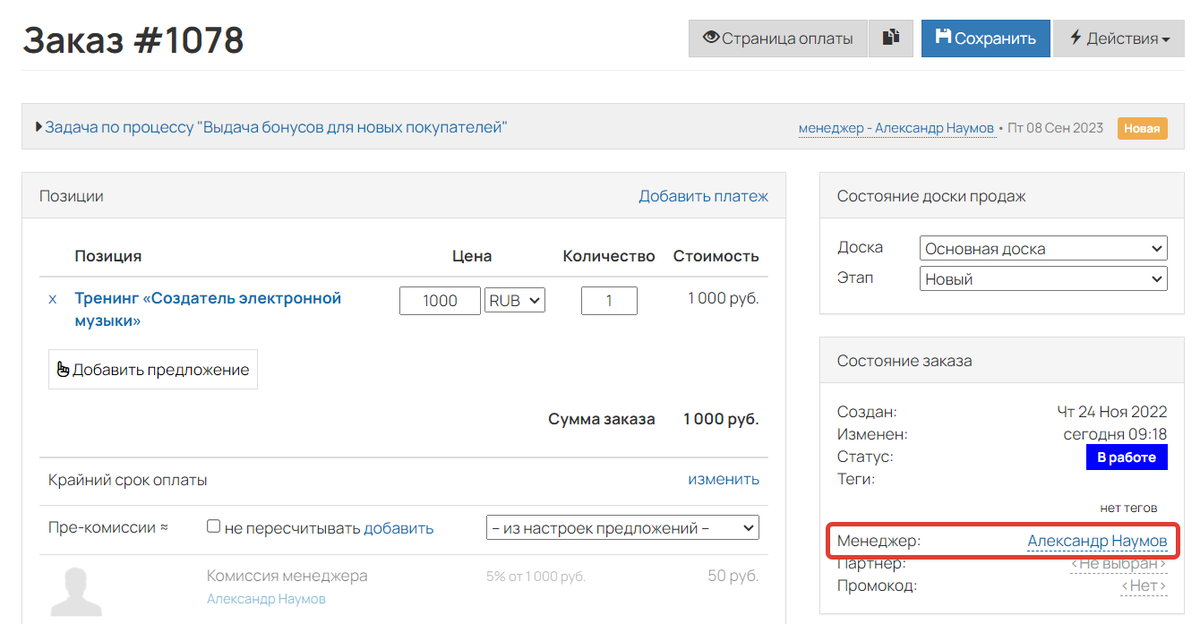
Task: Click the "Добавить платеж" link
Action: pos(703,196)
